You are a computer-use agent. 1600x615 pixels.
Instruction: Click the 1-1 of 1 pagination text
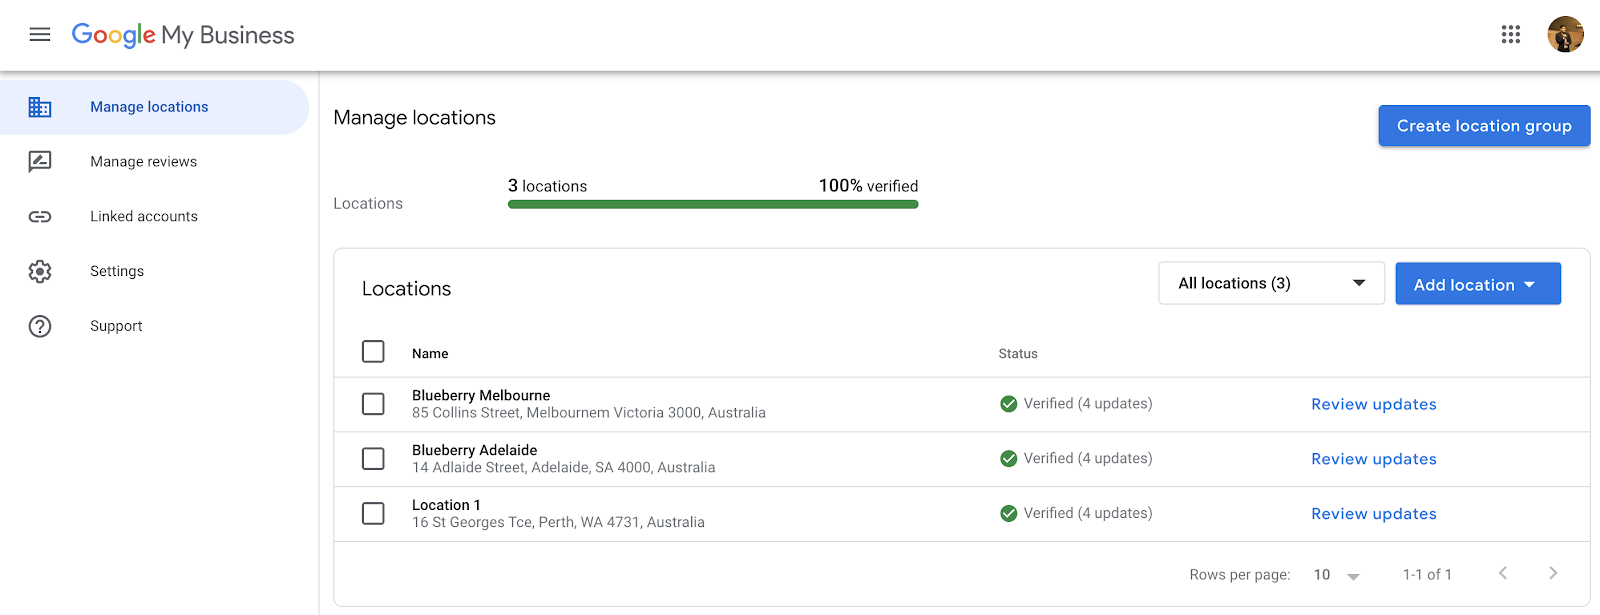[x=1427, y=575]
